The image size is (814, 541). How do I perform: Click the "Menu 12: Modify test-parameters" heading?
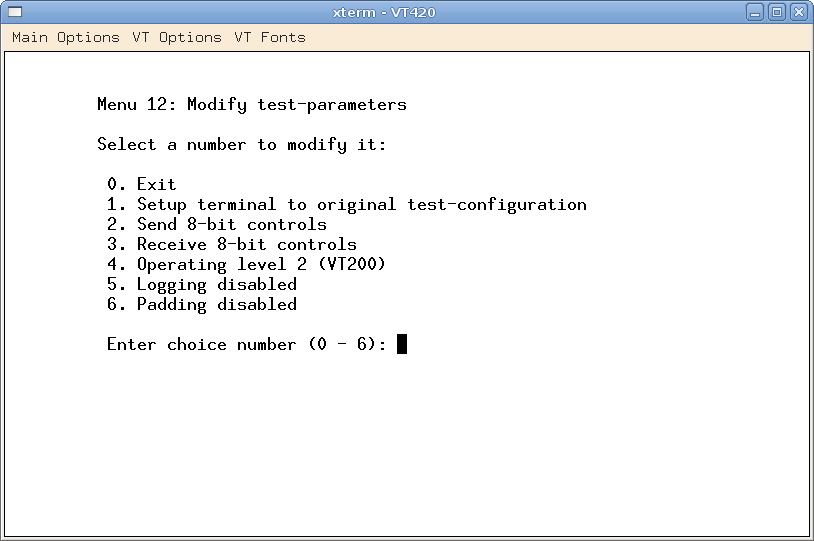[x=251, y=104]
